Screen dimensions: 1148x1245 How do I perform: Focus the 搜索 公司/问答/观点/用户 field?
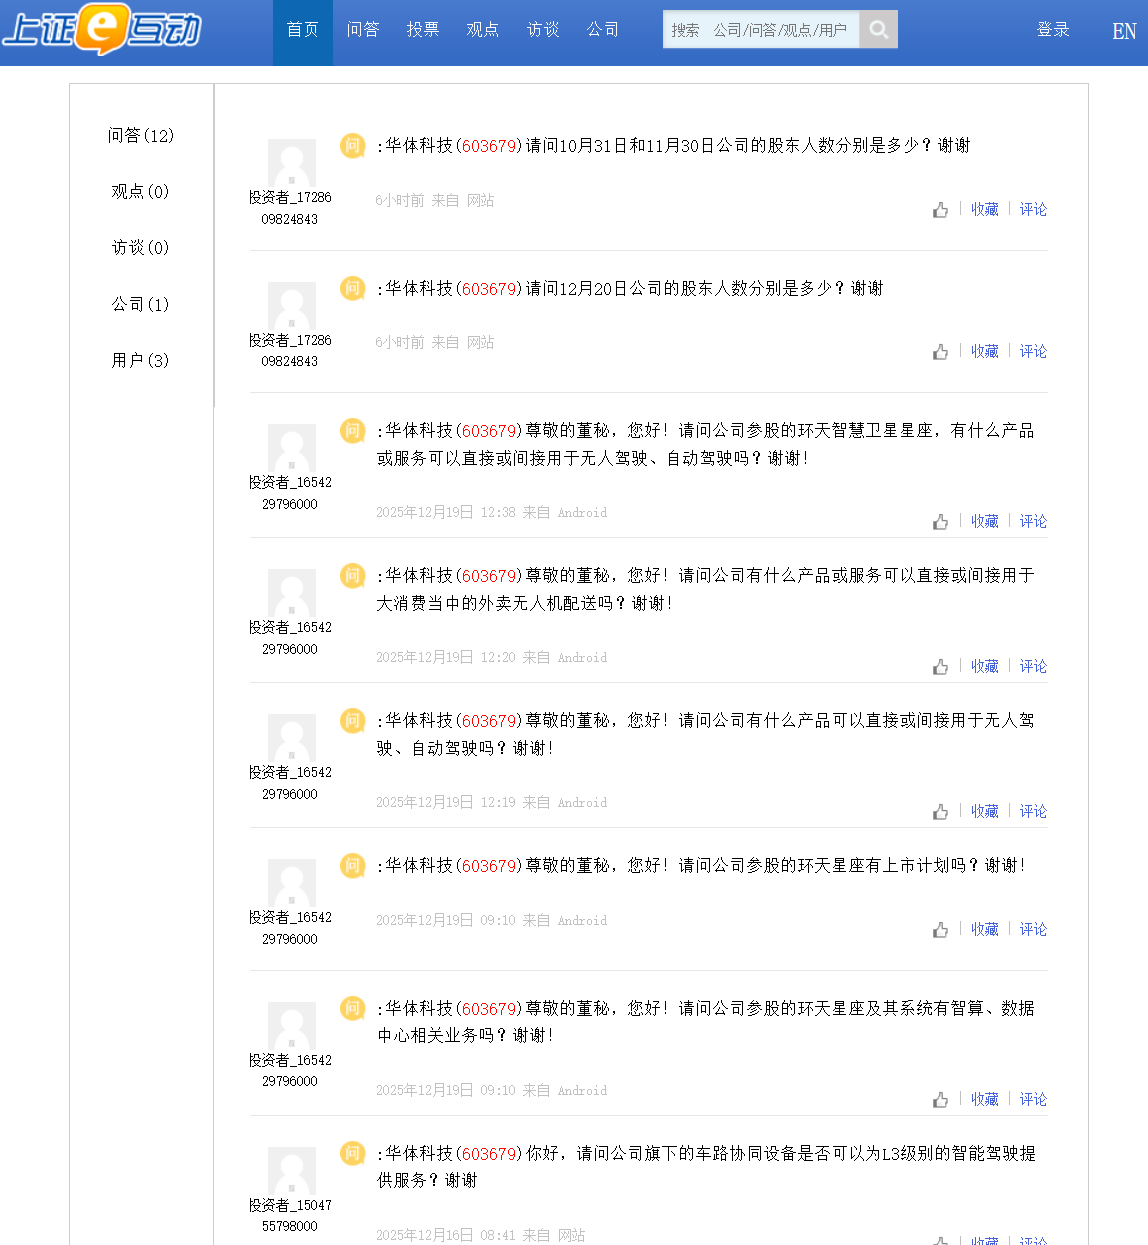[x=761, y=30]
